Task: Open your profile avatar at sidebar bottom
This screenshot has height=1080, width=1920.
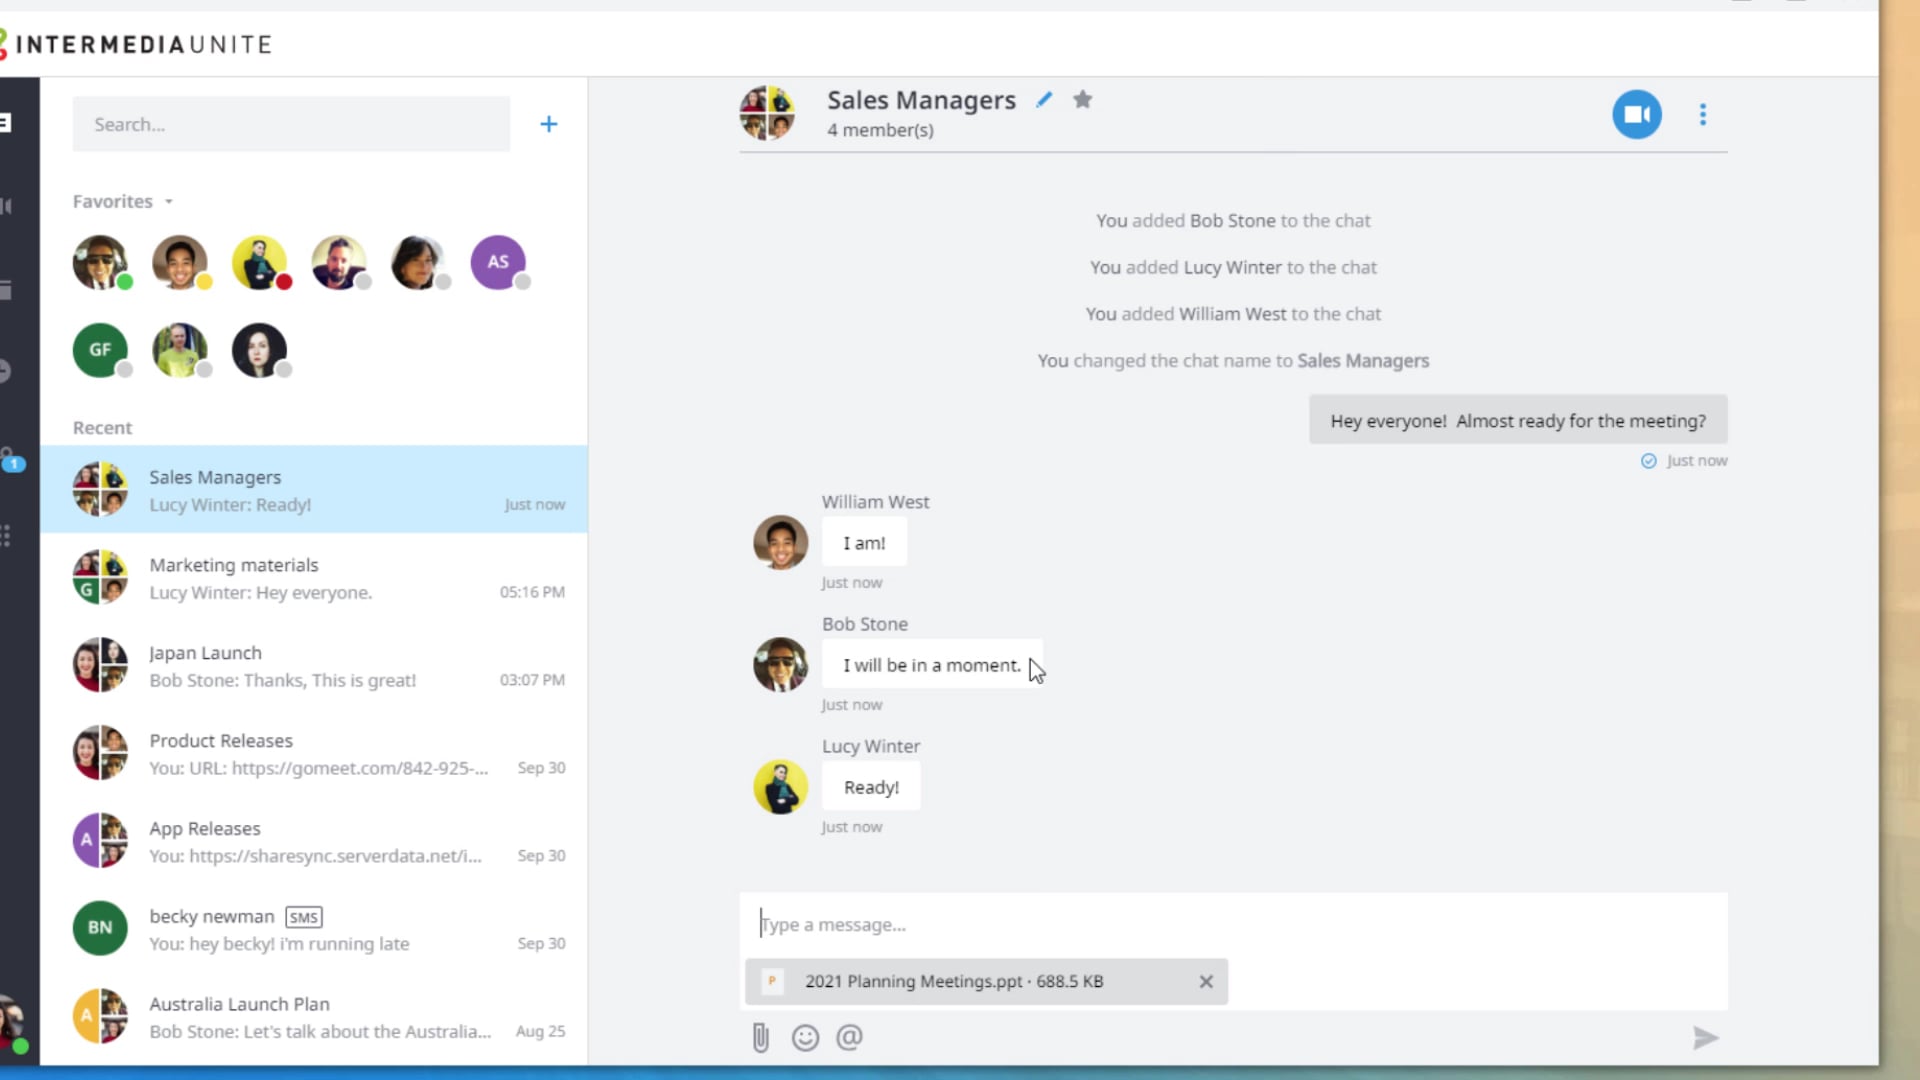Action: tap(12, 1024)
